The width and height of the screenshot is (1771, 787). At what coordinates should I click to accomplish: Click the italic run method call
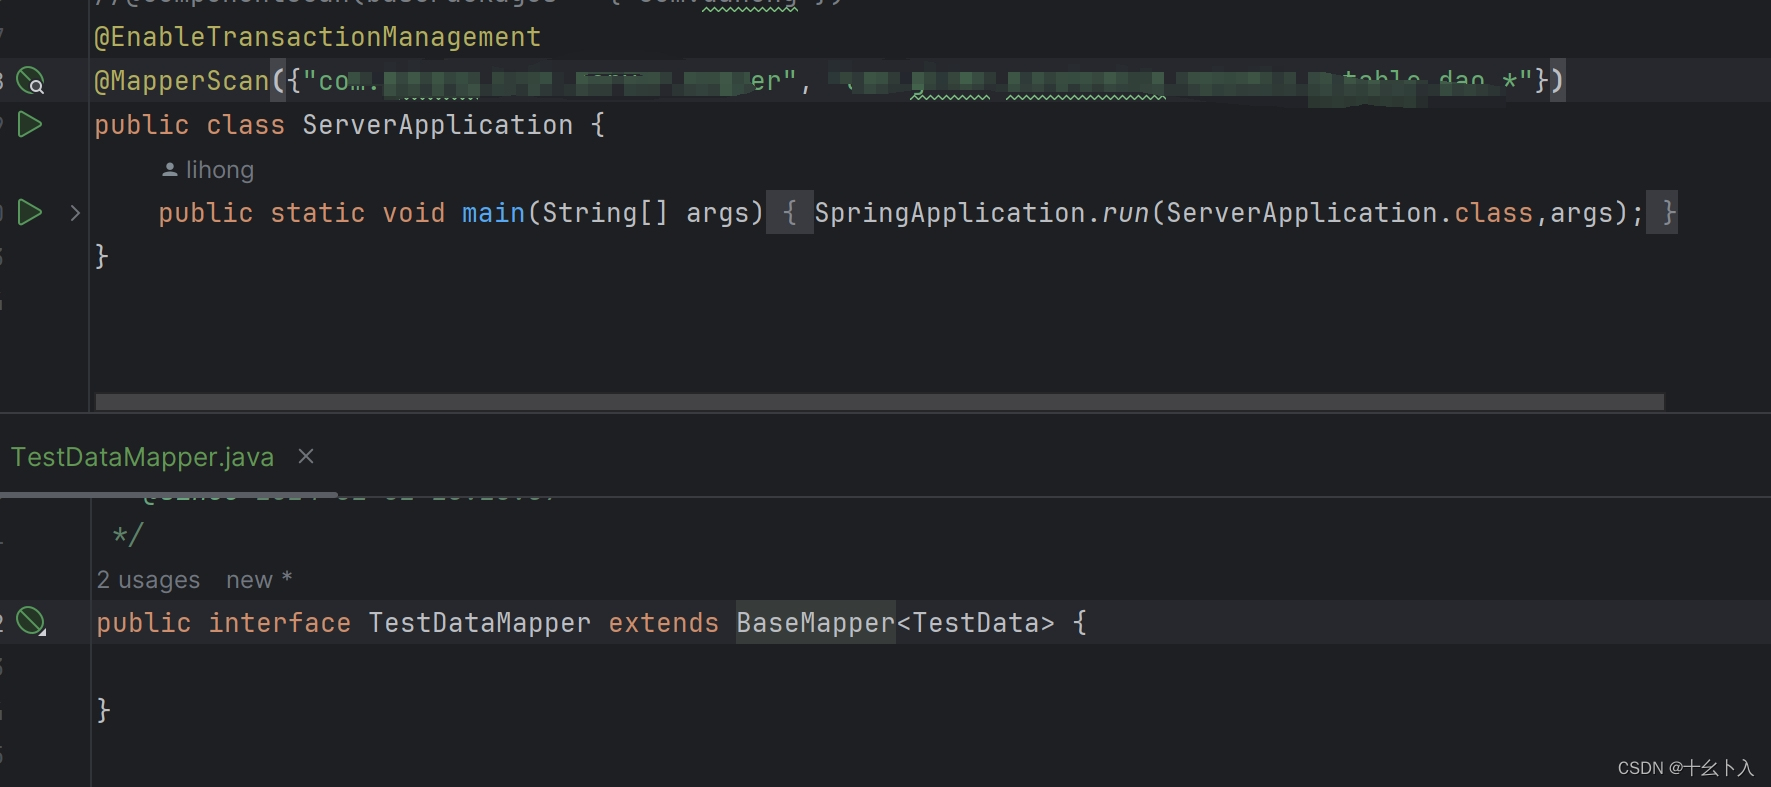pyautogui.click(x=1125, y=213)
